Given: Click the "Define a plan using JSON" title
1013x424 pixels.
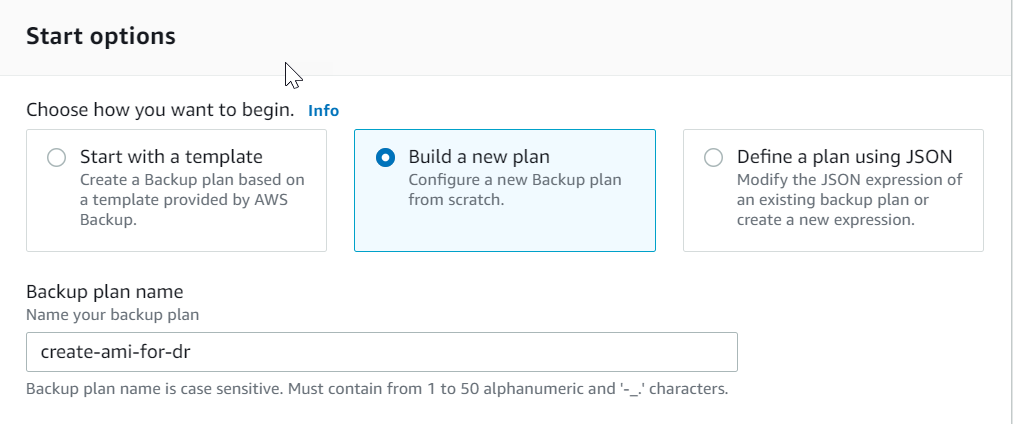Looking at the screenshot, I should 844,157.
